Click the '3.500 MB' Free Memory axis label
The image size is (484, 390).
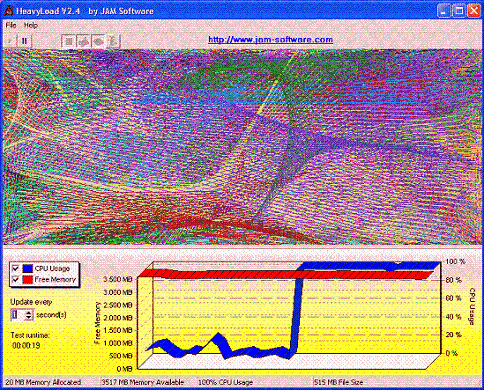(x=118, y=279)
